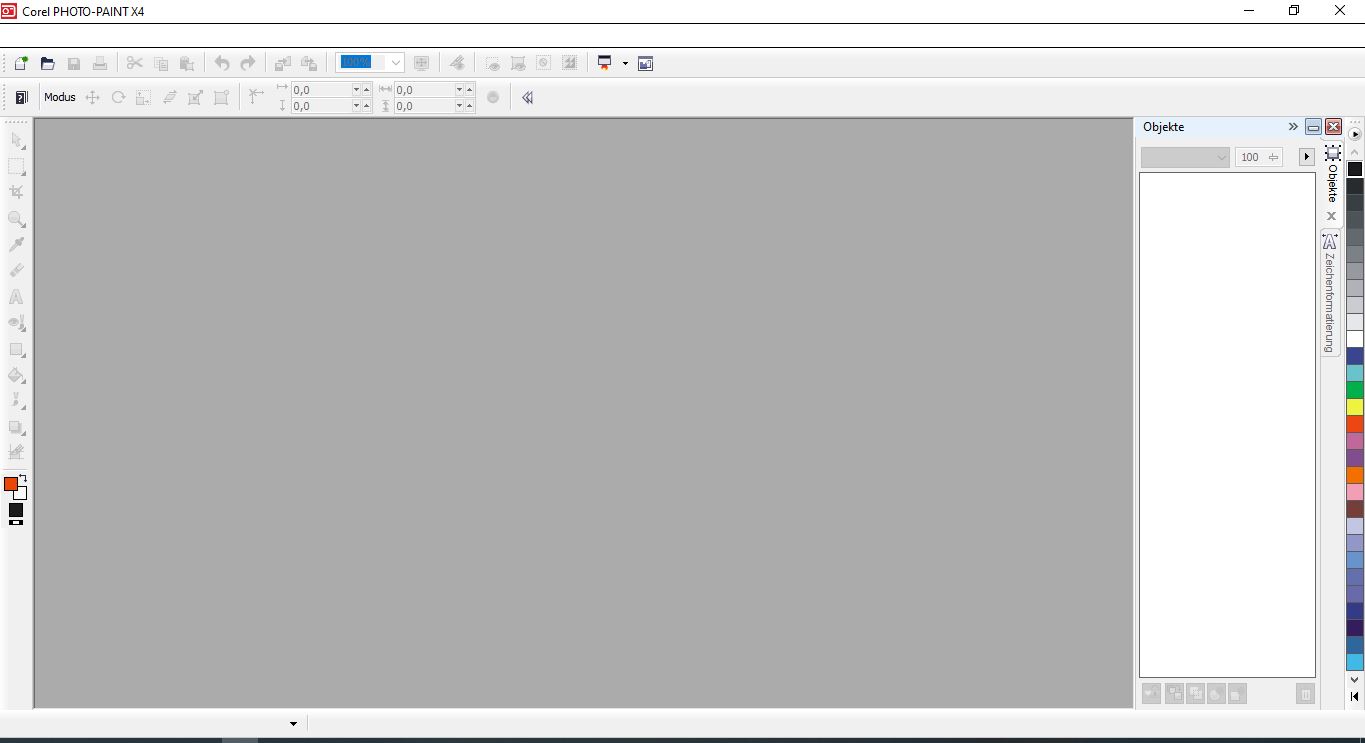
Task: Select the Object Pick tool
Action: coord(16,140)
